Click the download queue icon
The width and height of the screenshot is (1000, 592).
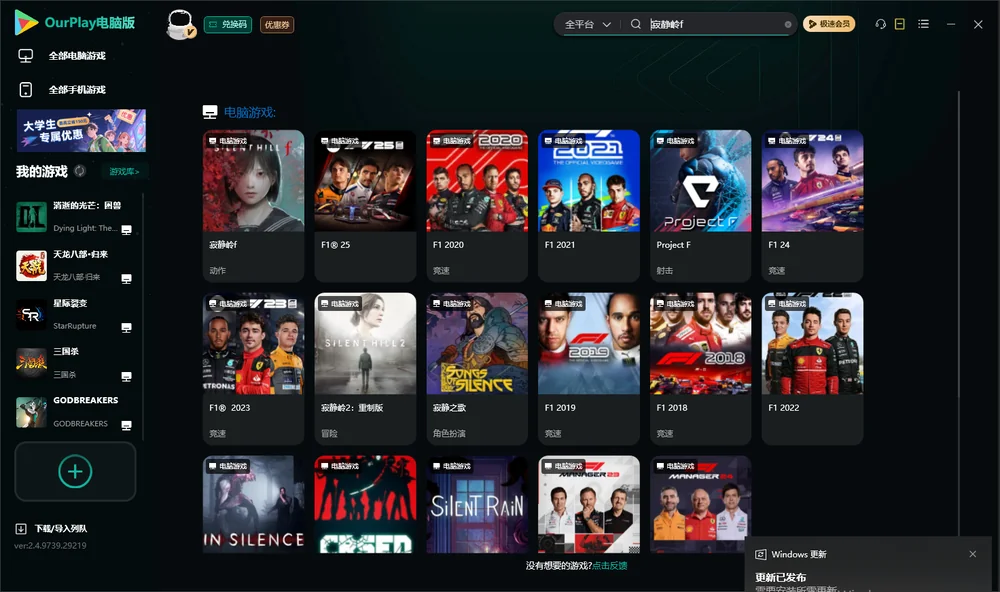click(21, 529)
